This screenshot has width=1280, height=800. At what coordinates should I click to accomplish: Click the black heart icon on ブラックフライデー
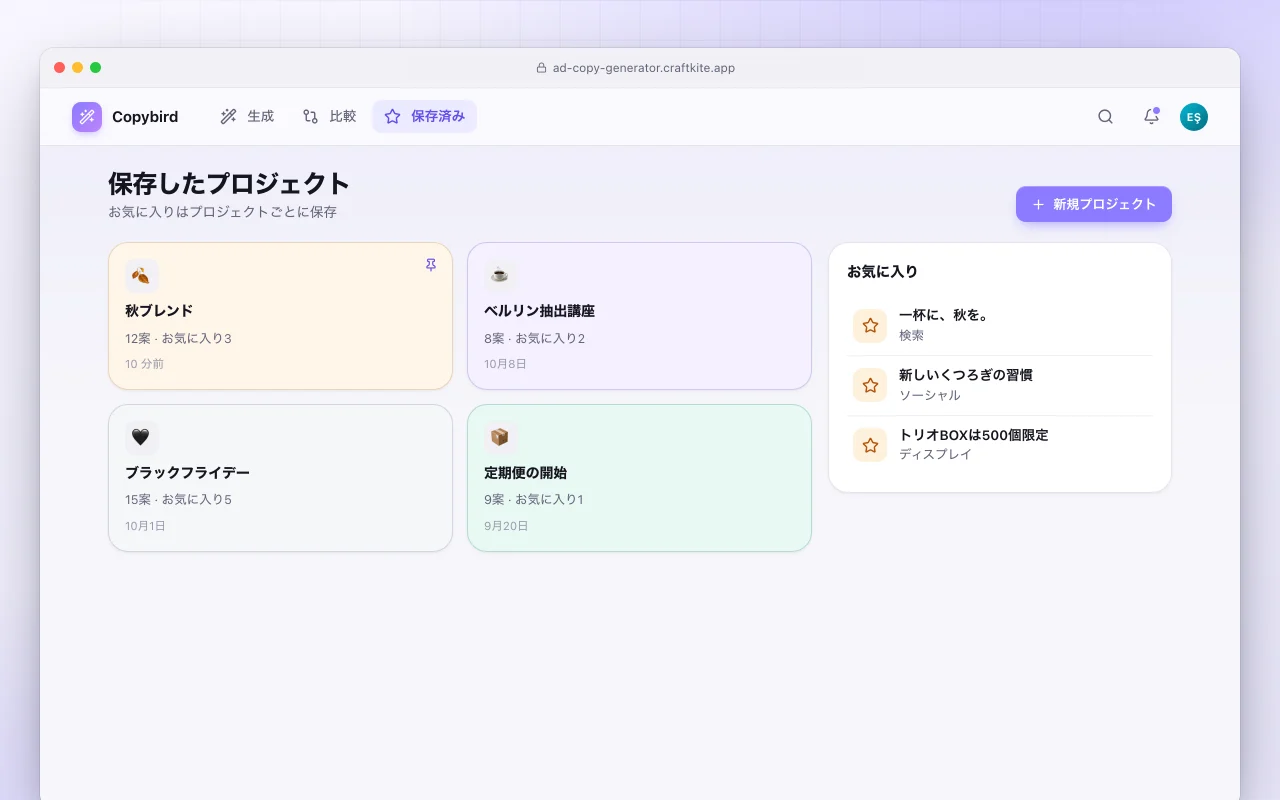142,437
